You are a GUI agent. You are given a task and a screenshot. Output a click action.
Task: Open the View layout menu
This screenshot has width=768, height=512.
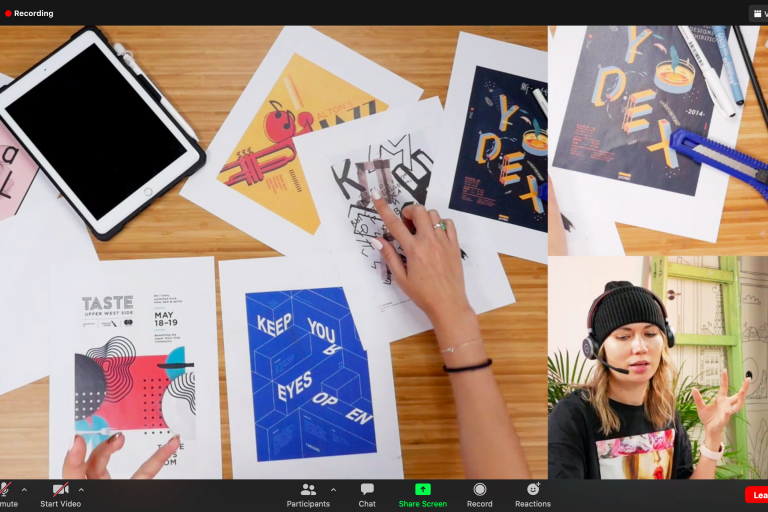758,13
